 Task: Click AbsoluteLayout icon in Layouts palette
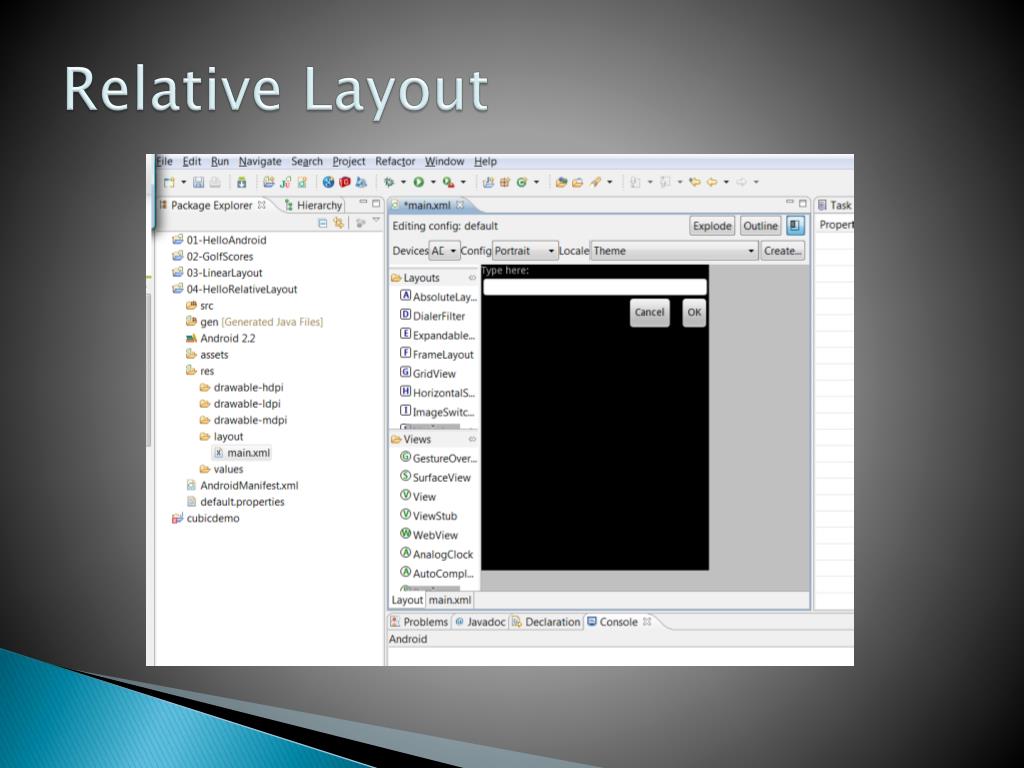(x=406, y=296)
